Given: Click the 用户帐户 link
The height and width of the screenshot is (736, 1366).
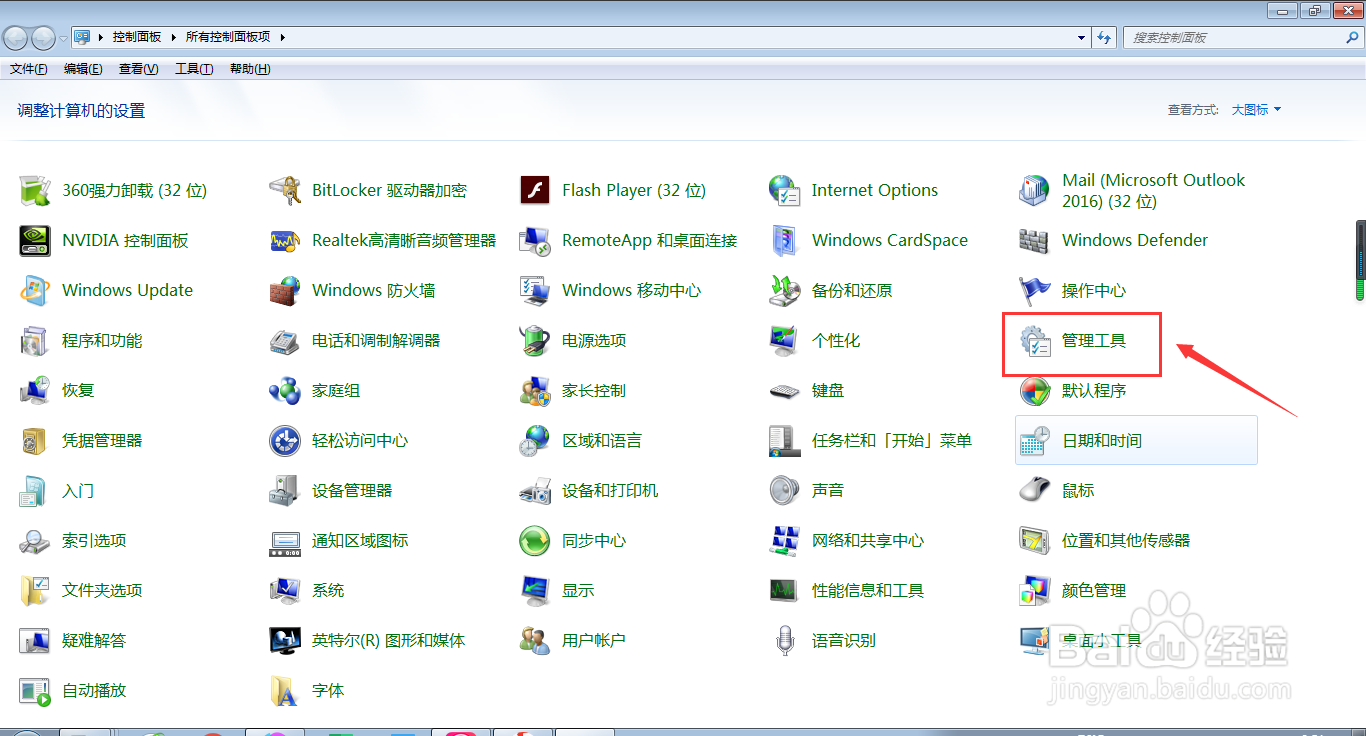Looking at the screenshot, I should coord(594,640).
